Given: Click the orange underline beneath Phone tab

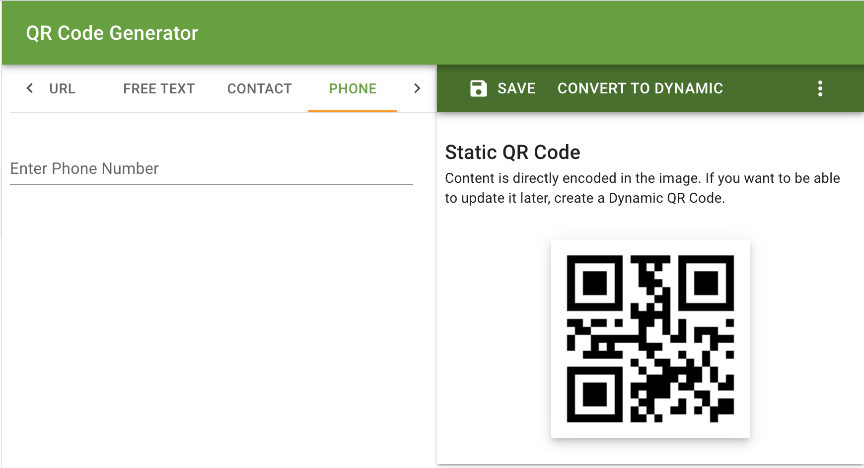Looking at the screenshot, I should 353,110.
